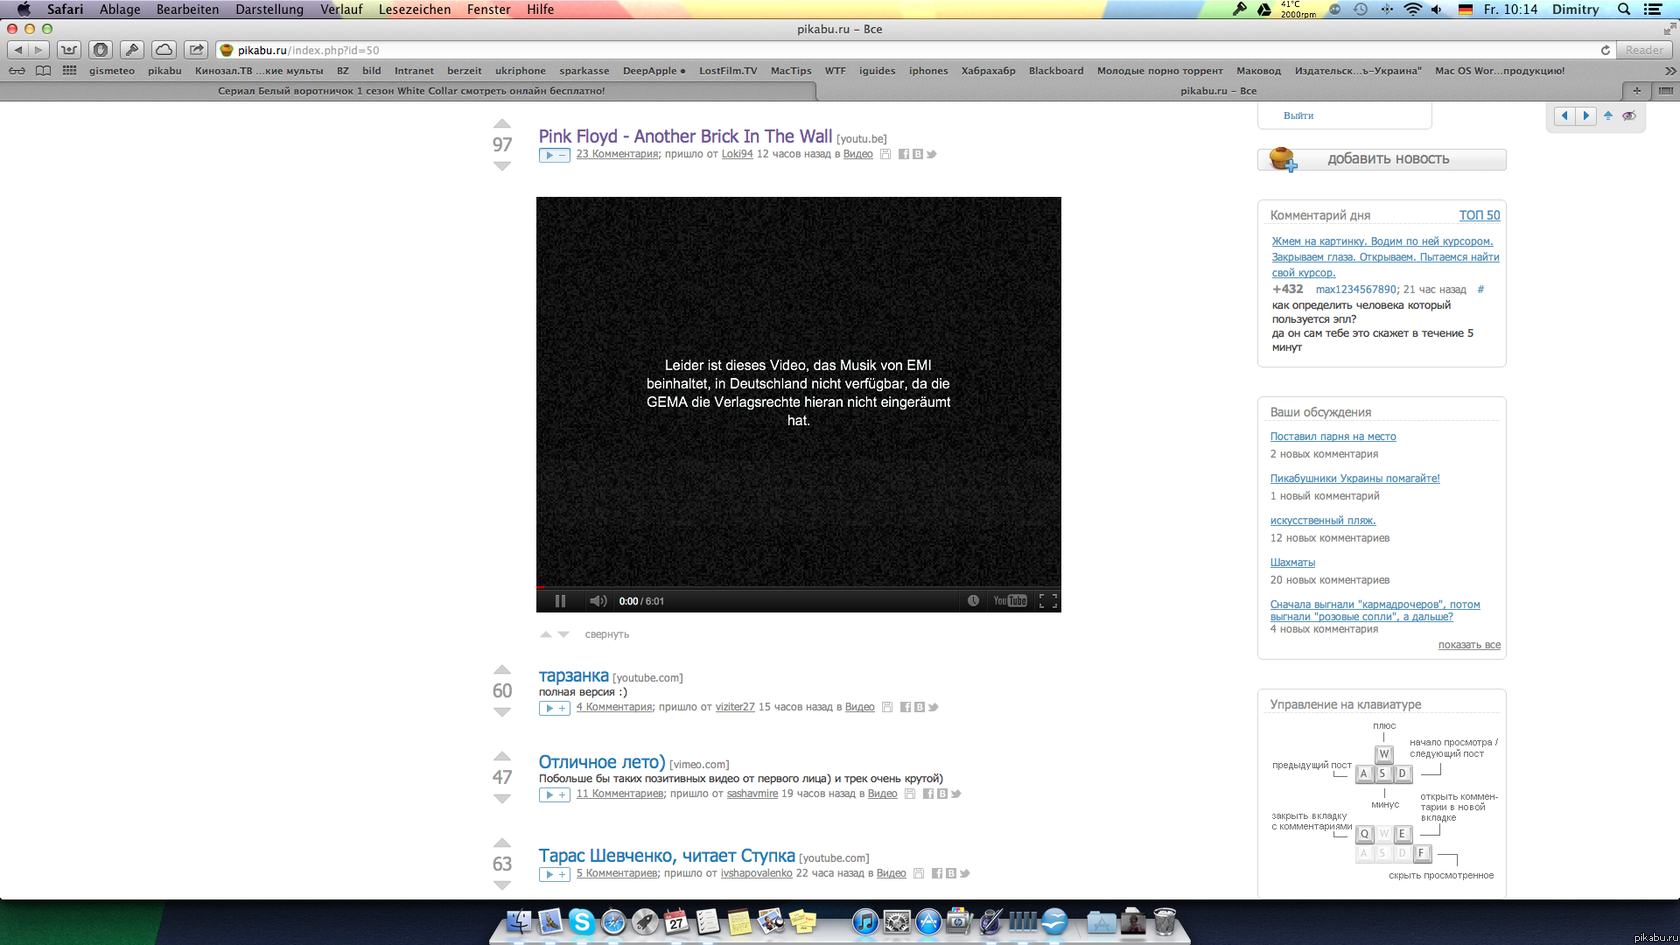Image resolution: width=1680 pixels, height=945 pixels.
Task: Open the iCloud Tabs toolbar icon
Action: [x=164, y=50]
